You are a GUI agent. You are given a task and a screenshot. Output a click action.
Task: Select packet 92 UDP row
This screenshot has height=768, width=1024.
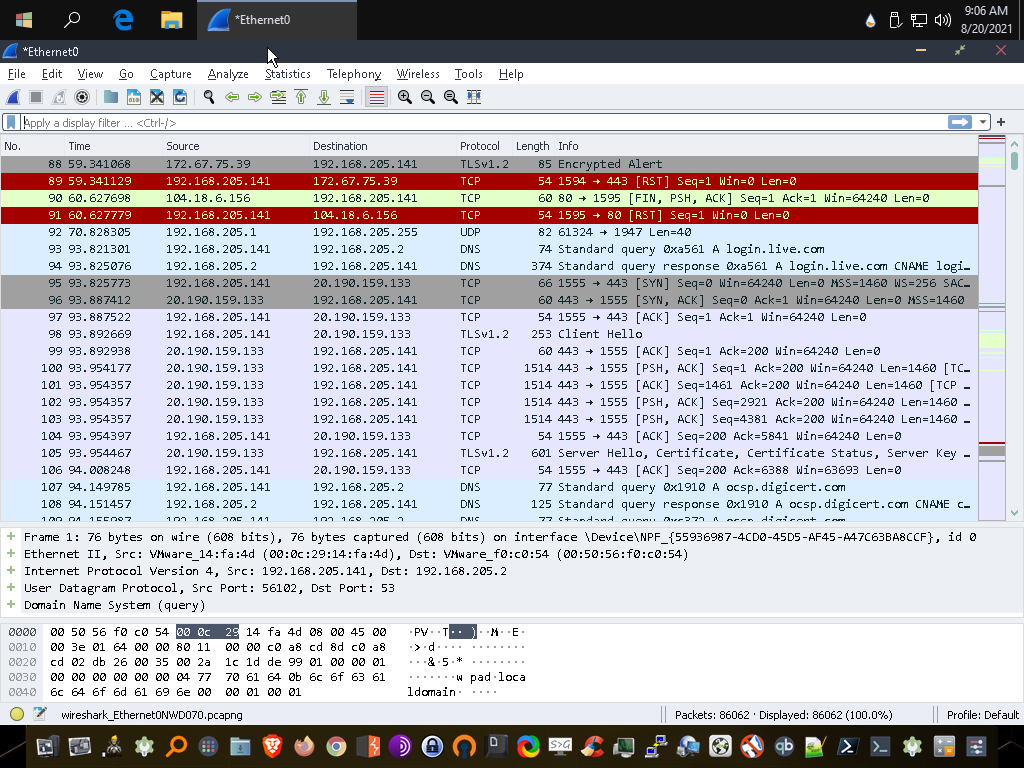(x=489, y=232)
